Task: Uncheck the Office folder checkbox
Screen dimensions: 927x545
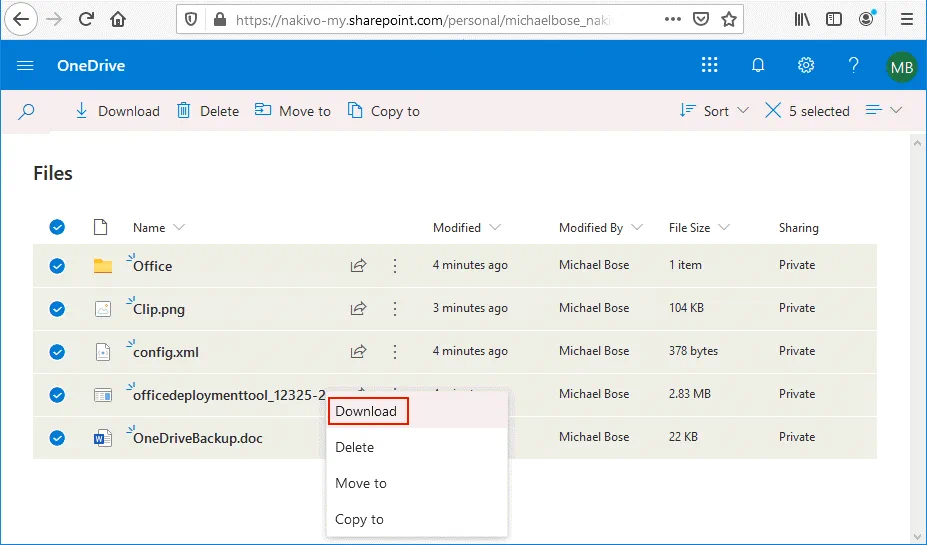Action: (57, 266)
